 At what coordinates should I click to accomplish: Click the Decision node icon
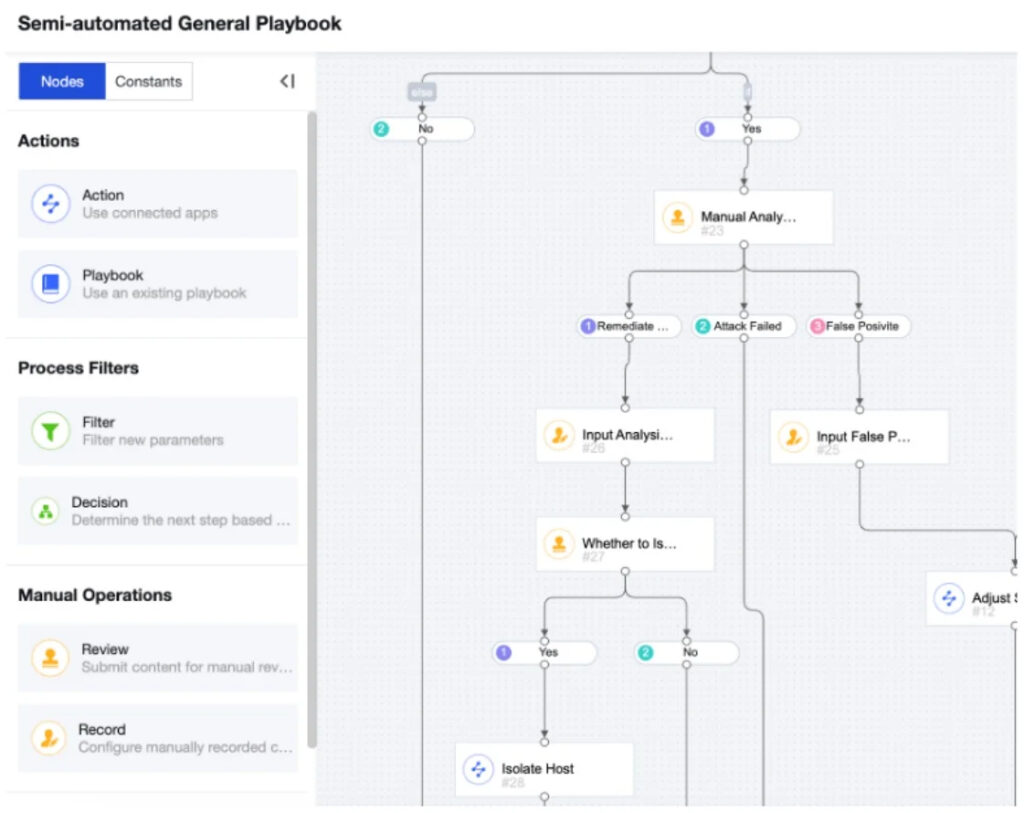[45, 511]
